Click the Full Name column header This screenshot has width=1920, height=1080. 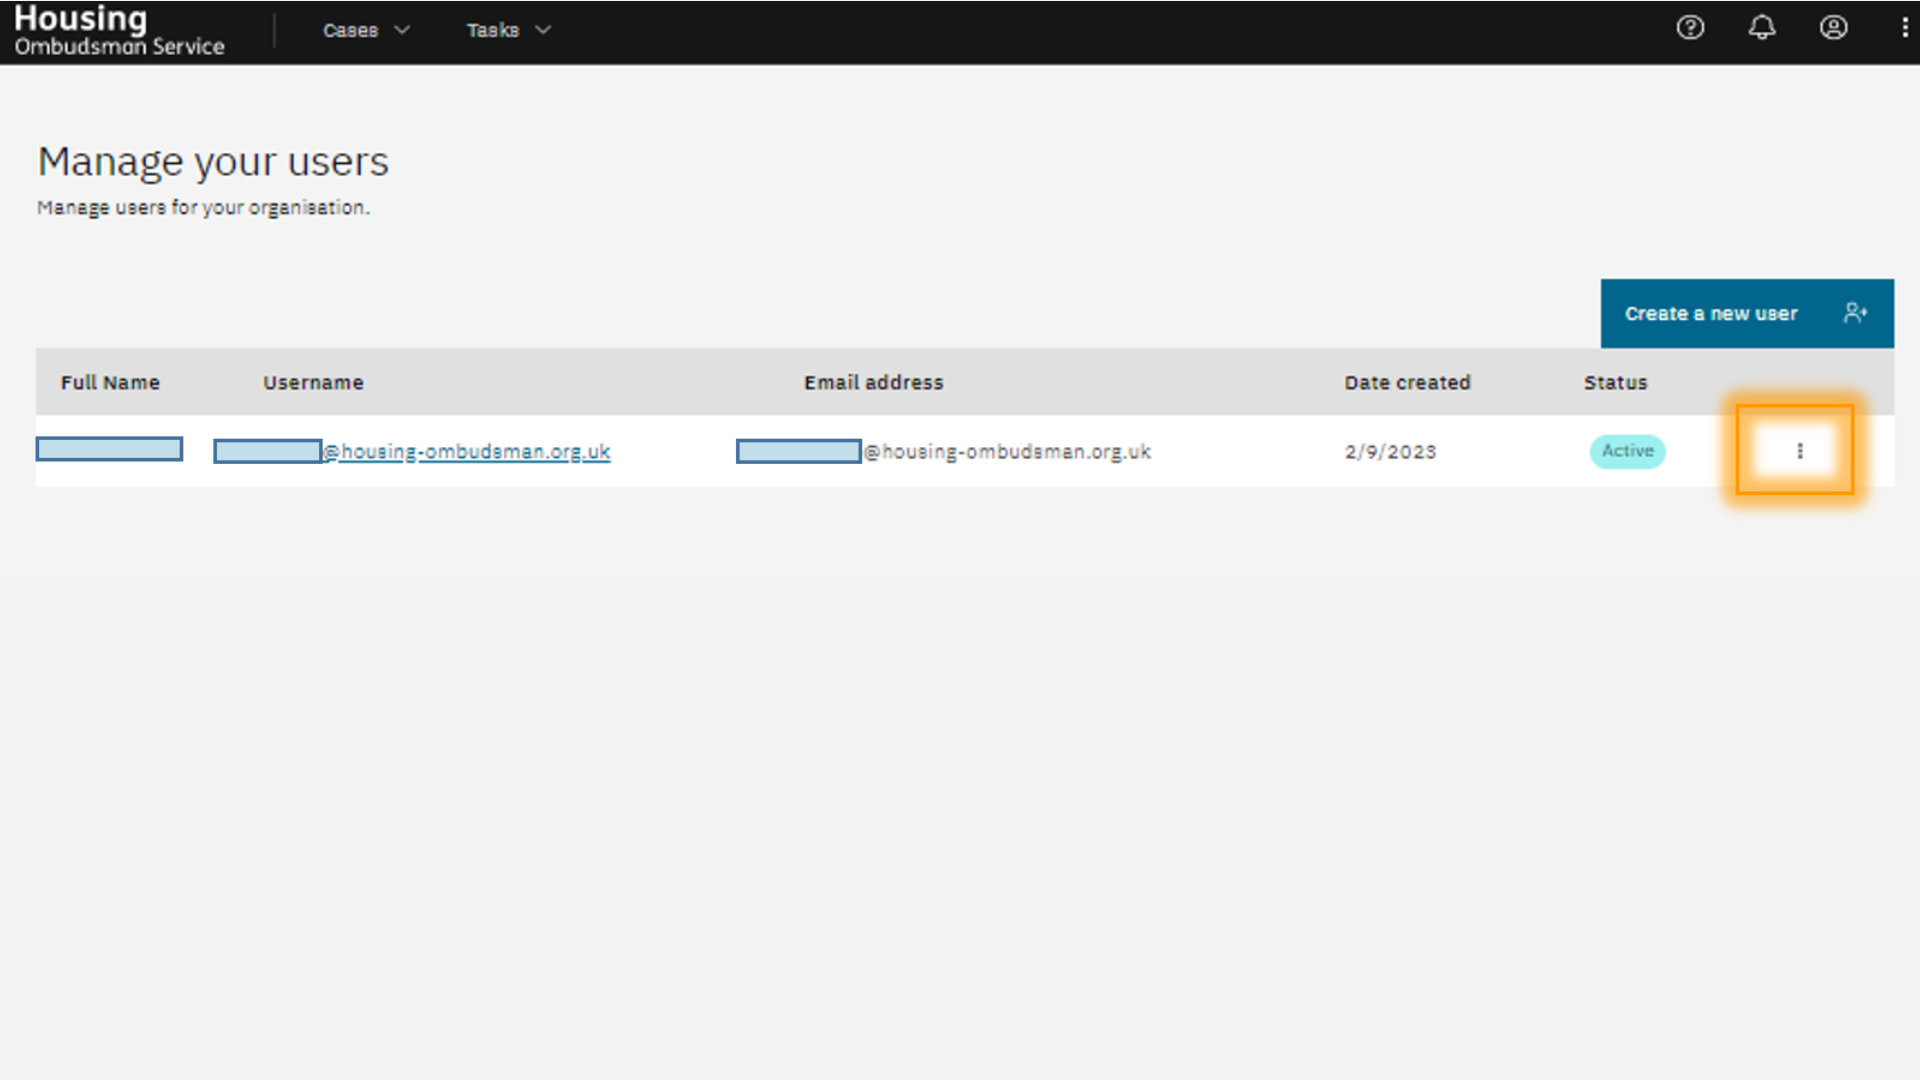(110, 382)
